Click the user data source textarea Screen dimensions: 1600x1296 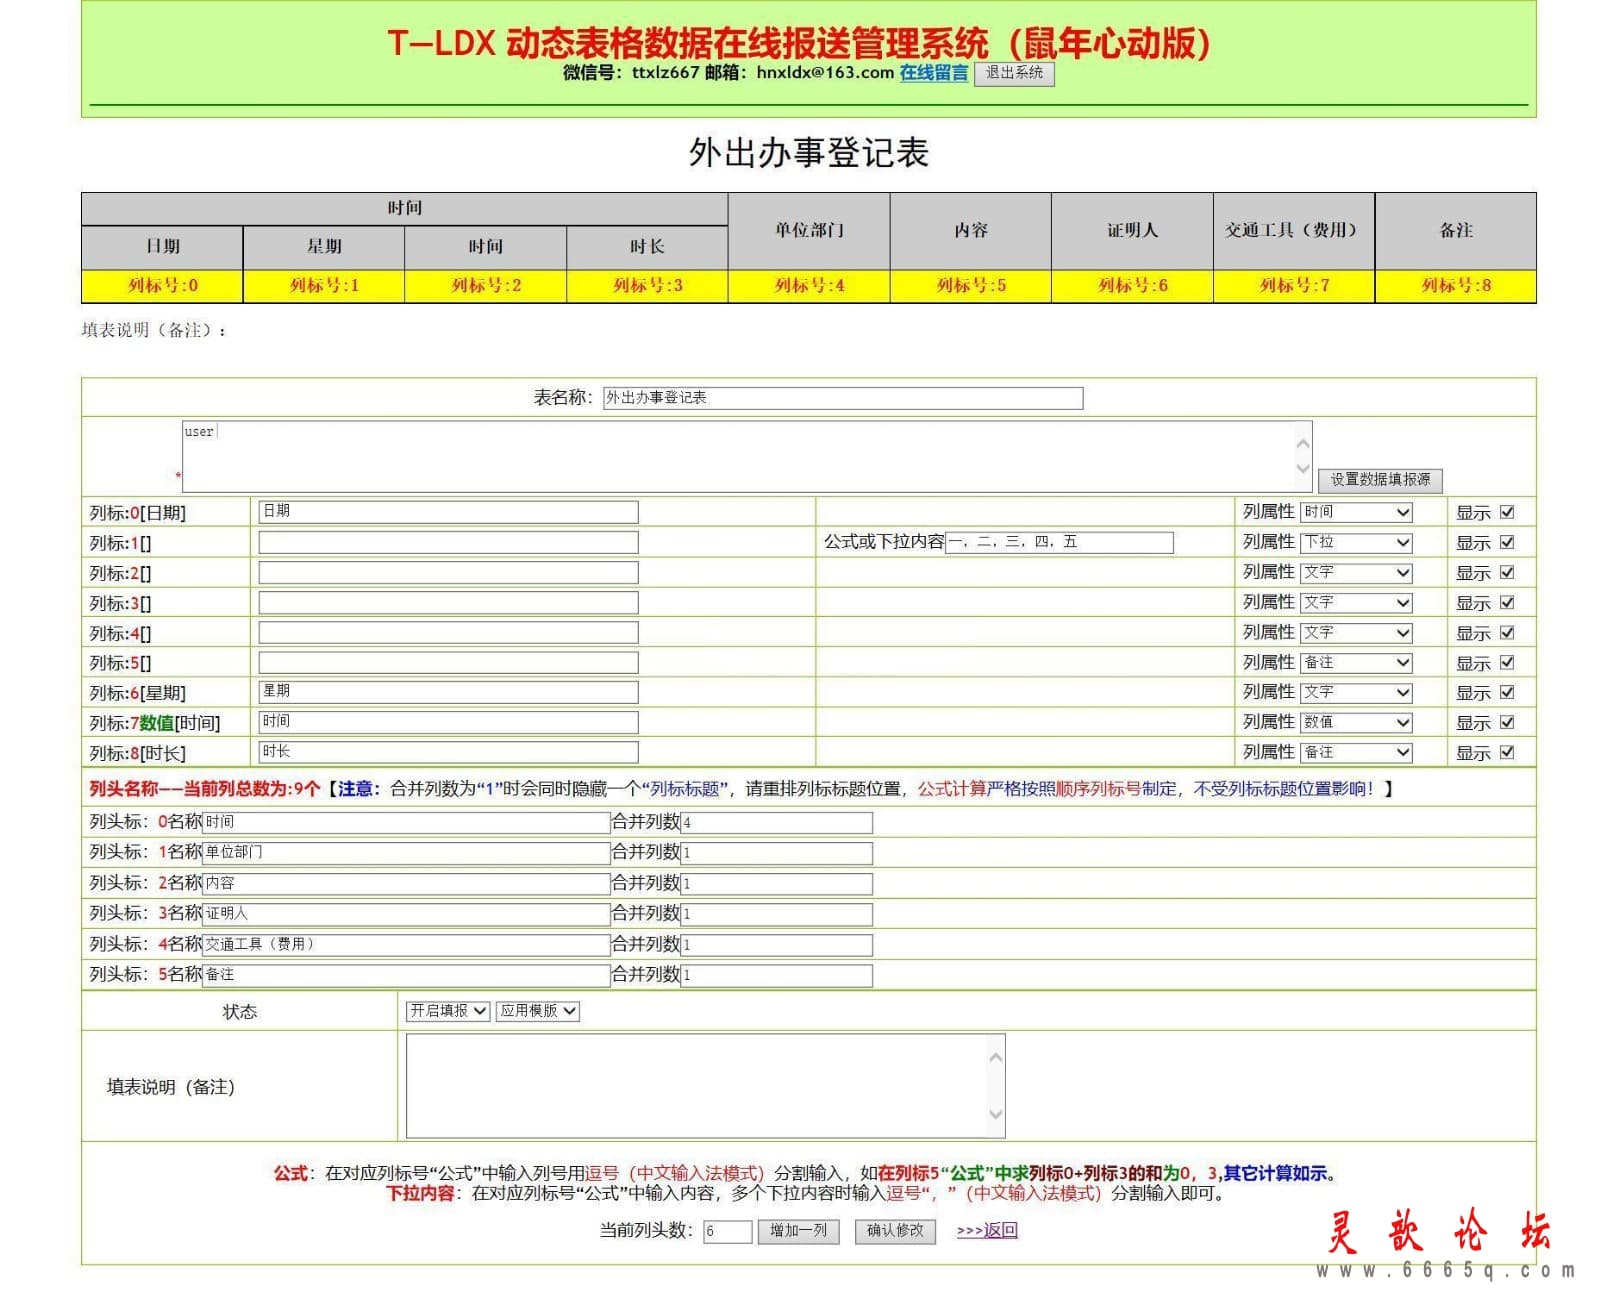point(746,457)
